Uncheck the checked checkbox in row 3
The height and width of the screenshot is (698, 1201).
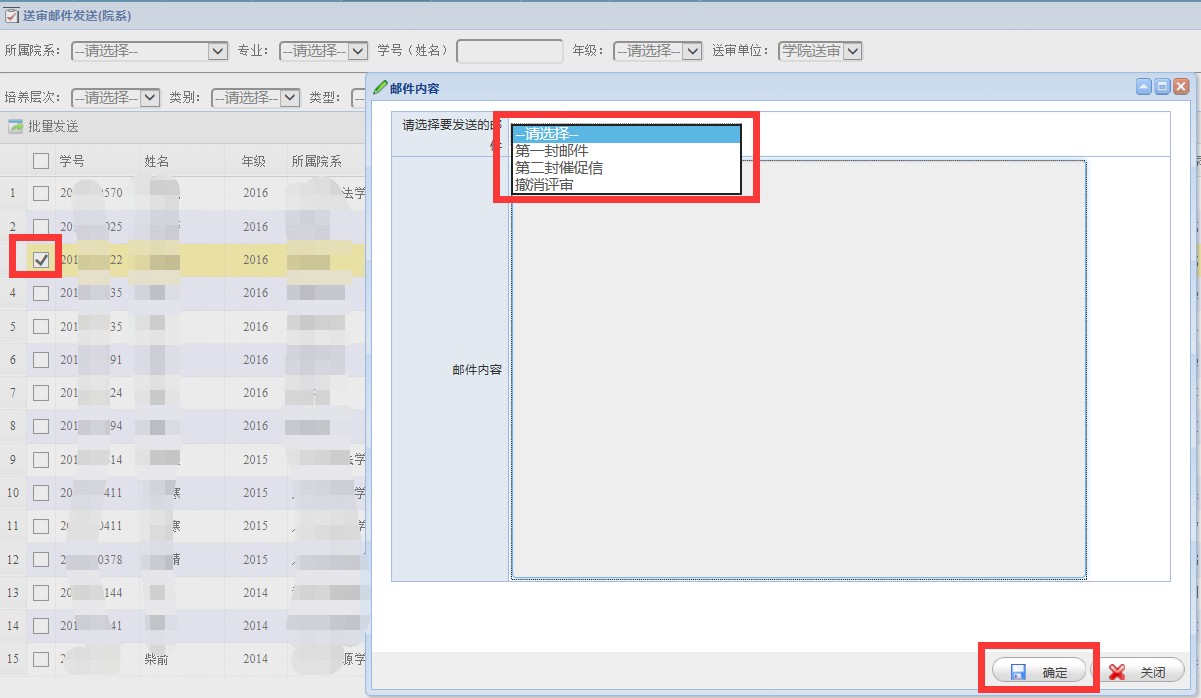click(41, 260)
